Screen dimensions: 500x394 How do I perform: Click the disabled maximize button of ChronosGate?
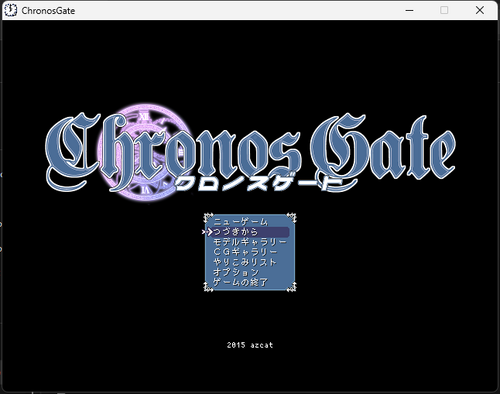point(444,10)
